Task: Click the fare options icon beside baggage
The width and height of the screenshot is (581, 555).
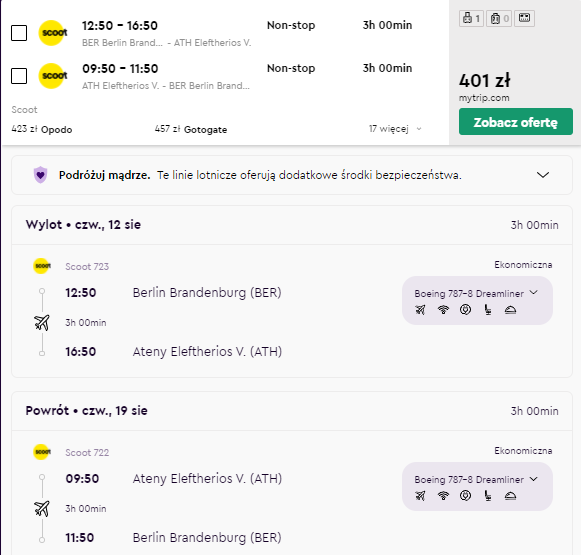Action: (x=524, y=18)
